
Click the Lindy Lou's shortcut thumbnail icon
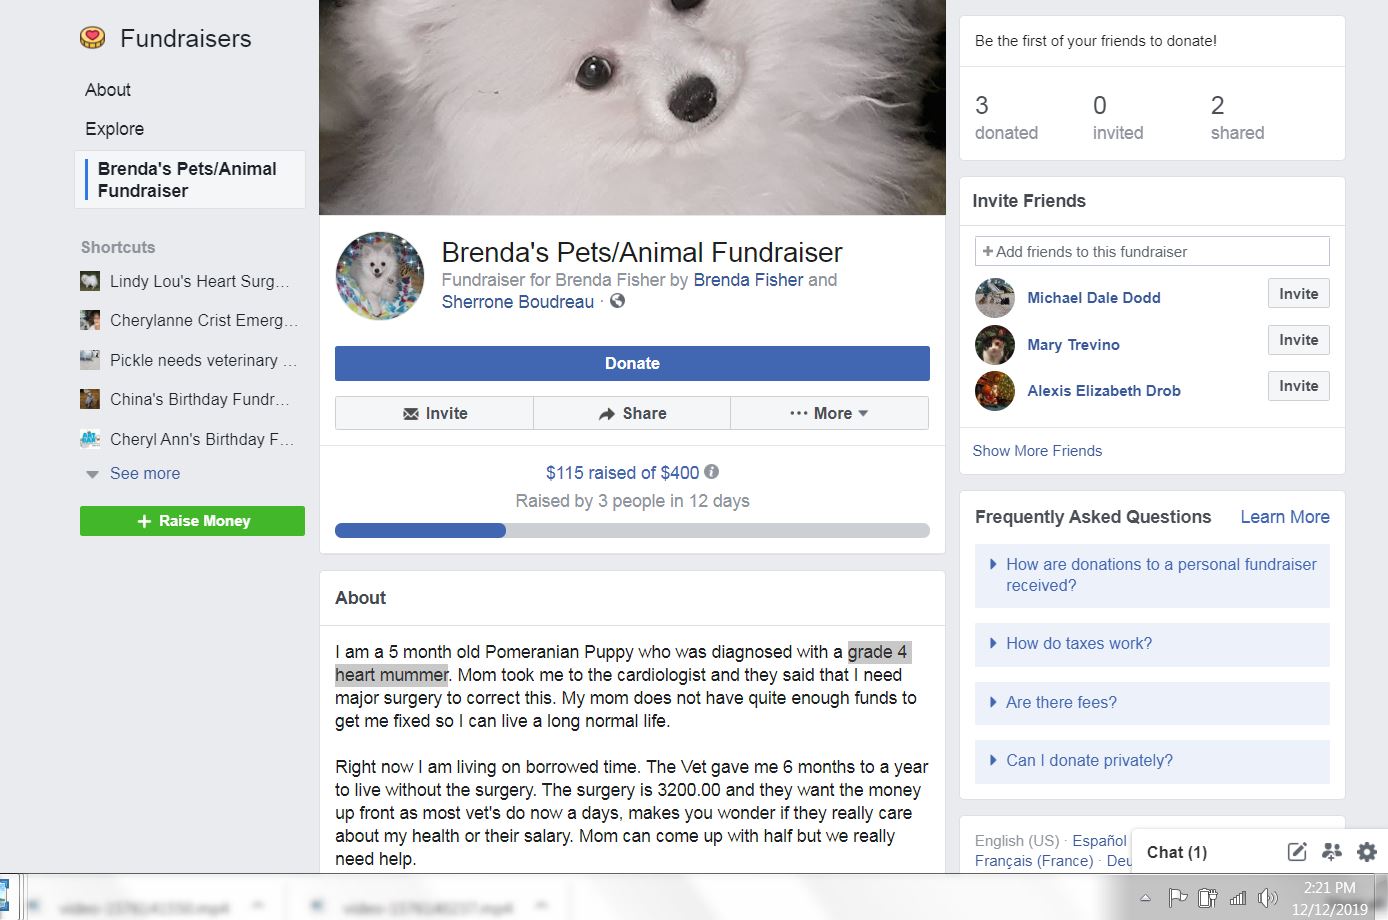point(90,281)
